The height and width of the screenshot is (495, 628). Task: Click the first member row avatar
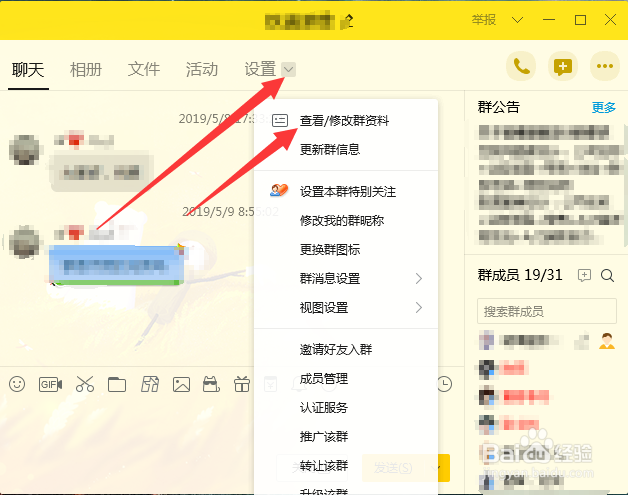click(x=487, y=340)
